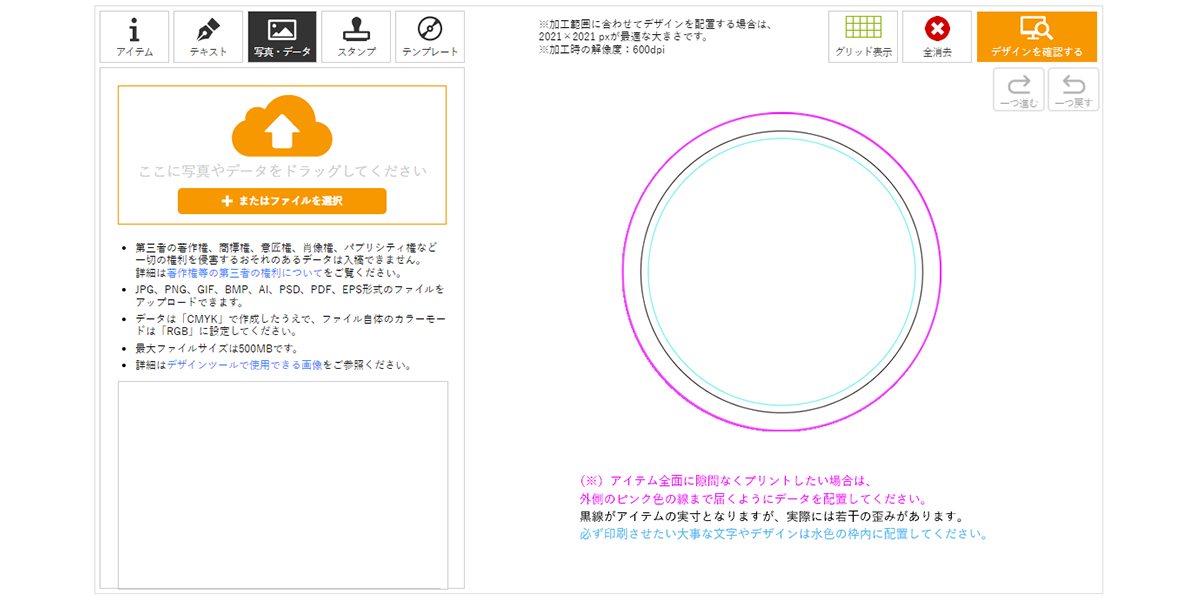1200x600 pixels.
Task: Click the 黒線がアイテムの実寸 notice line
Action: pos(771,517)
